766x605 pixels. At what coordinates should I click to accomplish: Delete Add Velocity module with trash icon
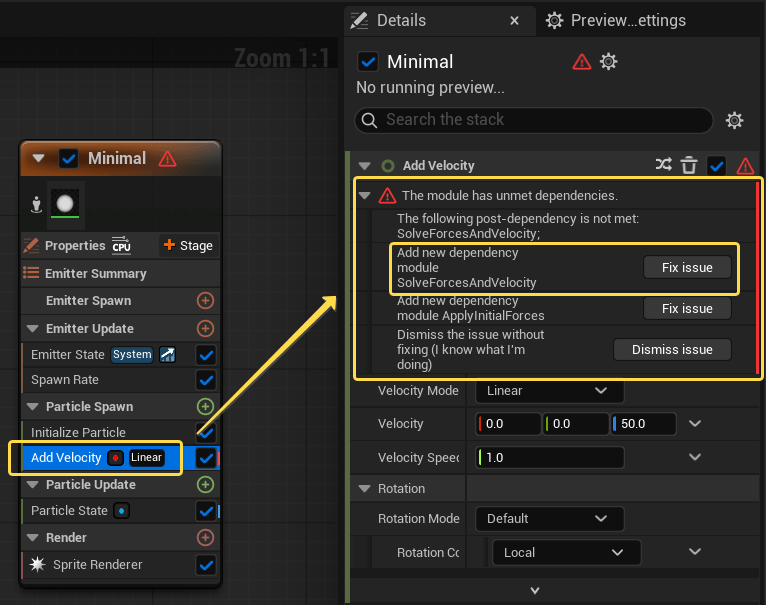(x=689, y=165)
